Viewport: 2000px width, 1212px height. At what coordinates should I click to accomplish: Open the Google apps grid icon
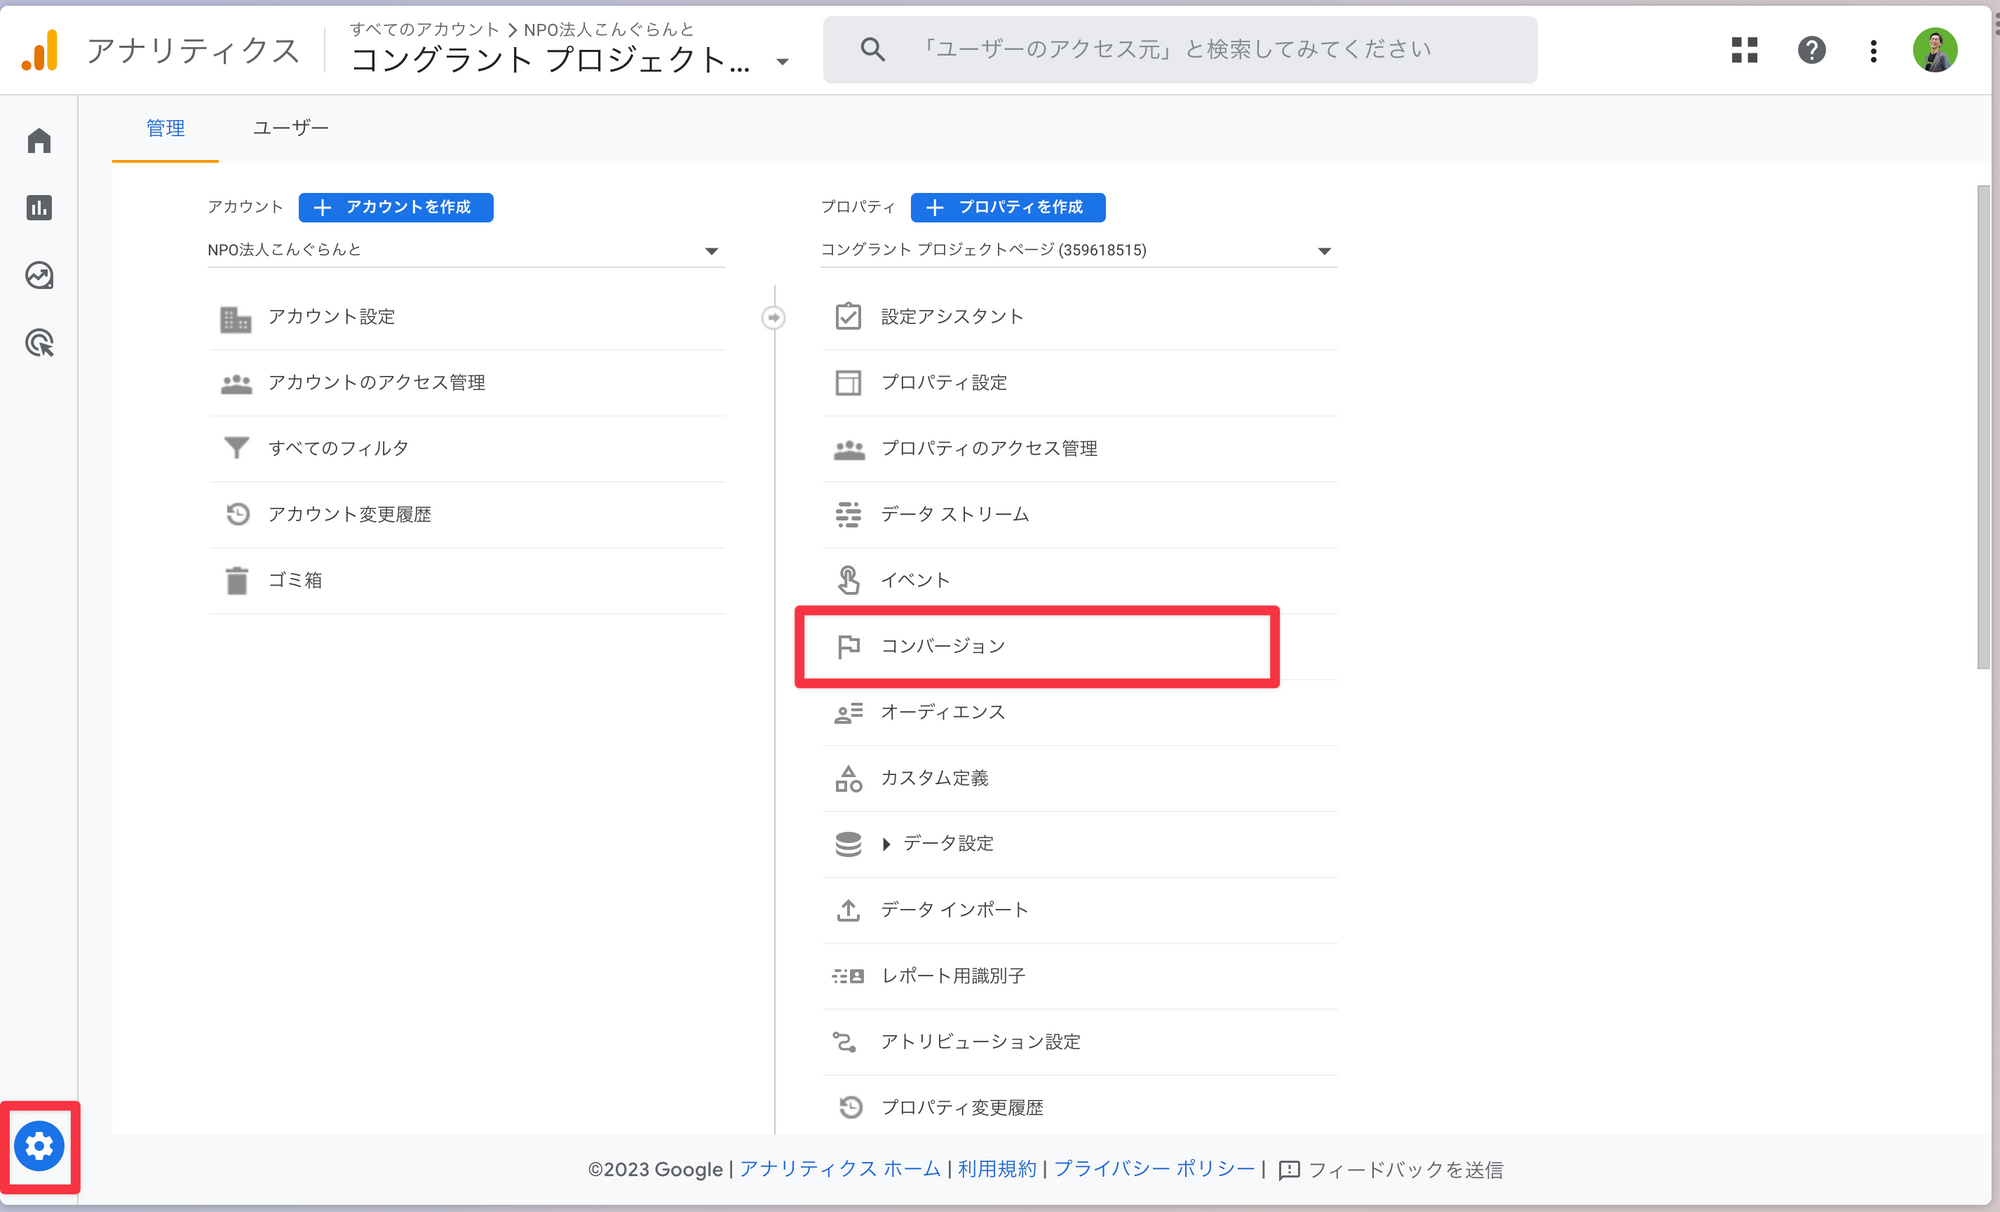point(1745,50)
